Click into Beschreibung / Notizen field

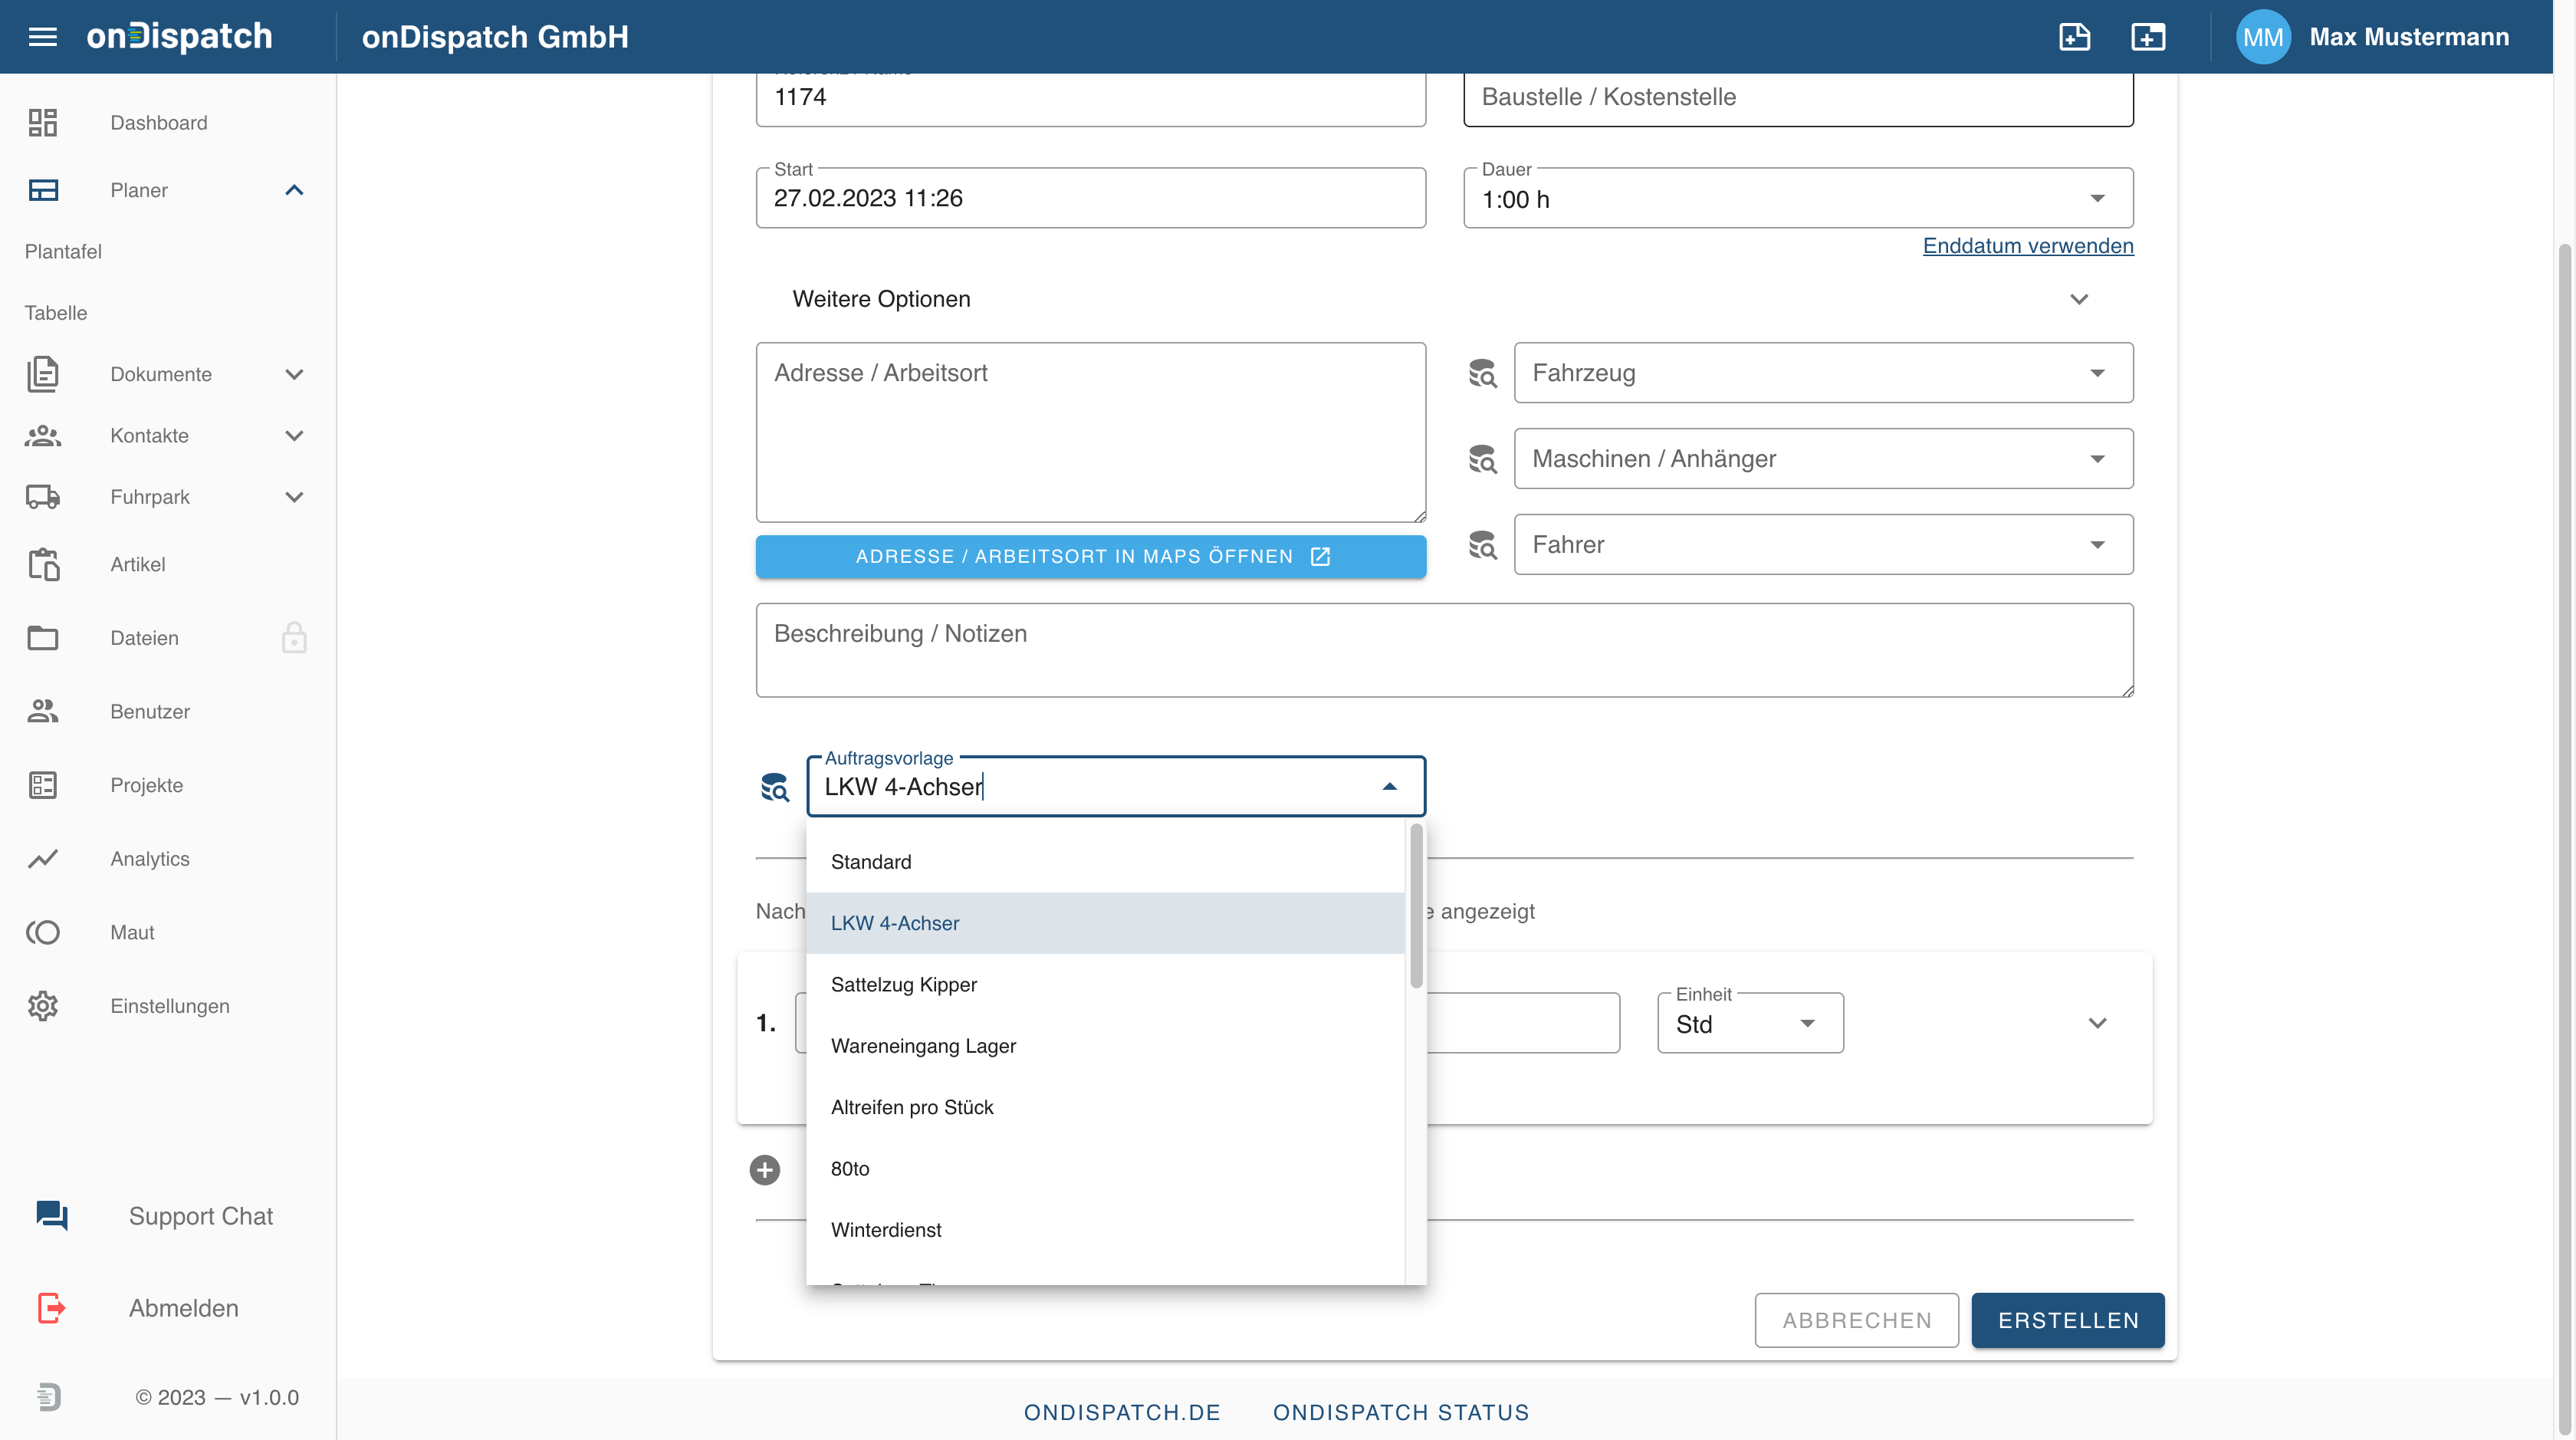1444,650
